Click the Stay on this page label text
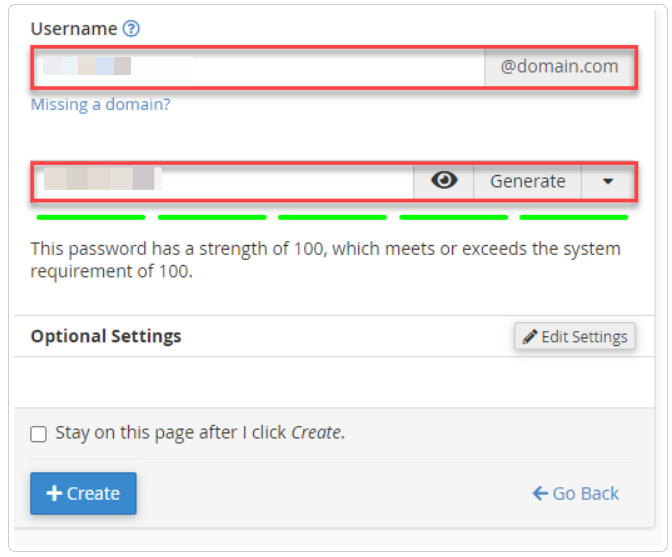672x557 pixels. click(200, 433)
